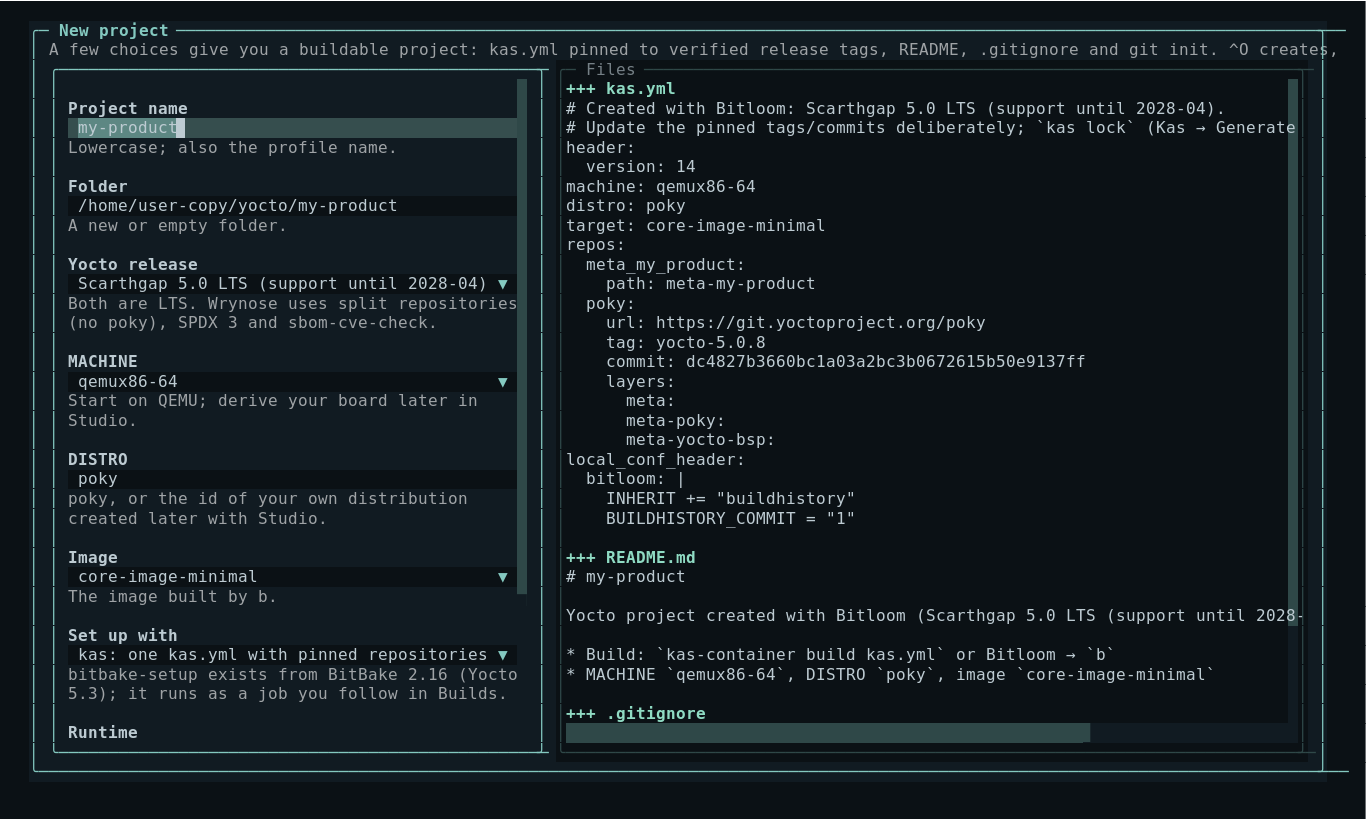
Task: Click the 'Files' panel title
Action: tap(611, 70)
